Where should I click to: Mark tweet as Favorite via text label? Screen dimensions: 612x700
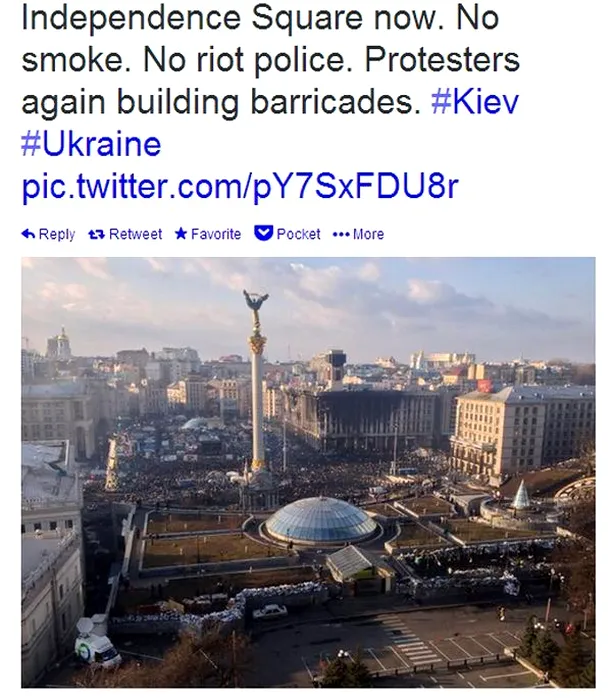(216, 234)
